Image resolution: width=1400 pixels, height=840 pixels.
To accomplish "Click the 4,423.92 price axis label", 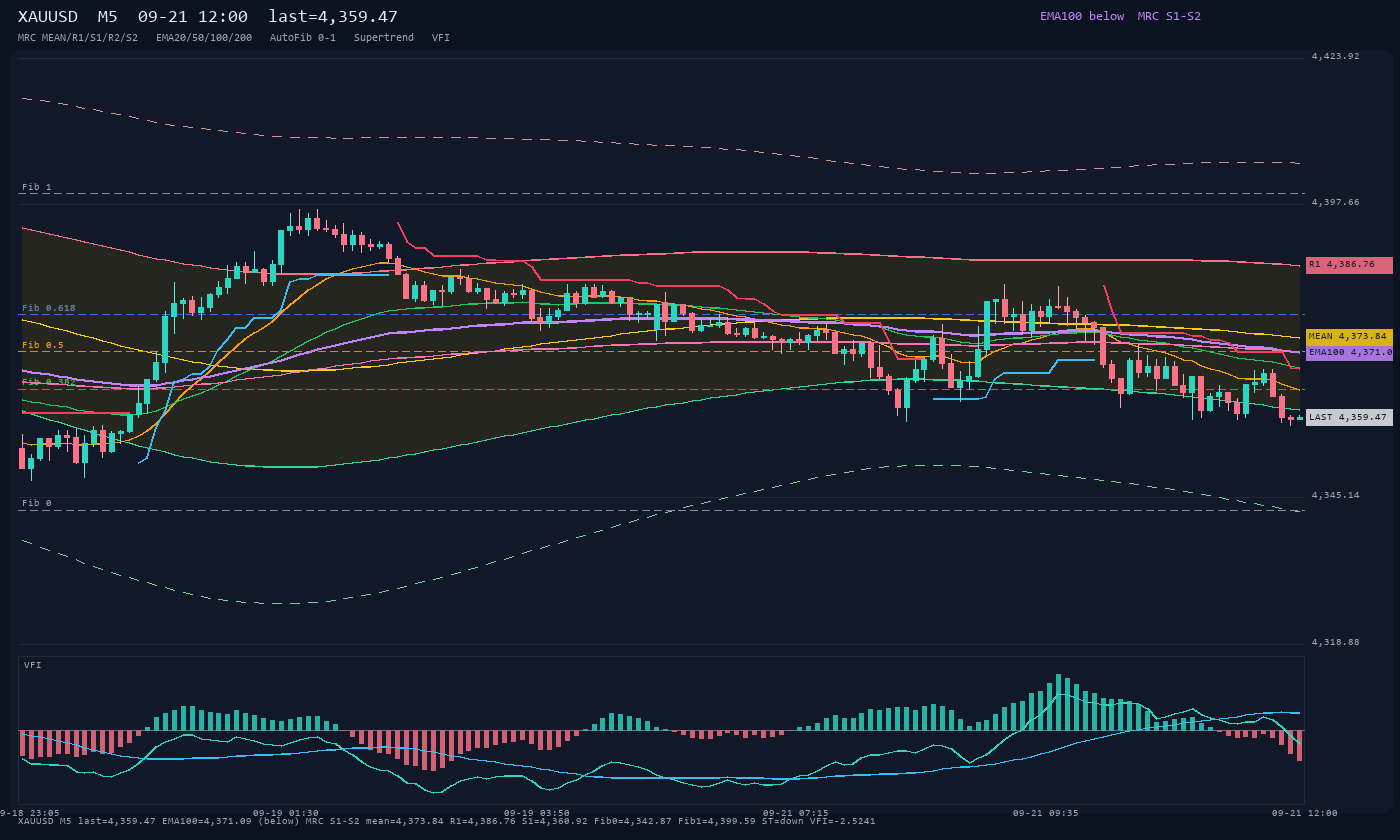I will [x=1335, y=57].
